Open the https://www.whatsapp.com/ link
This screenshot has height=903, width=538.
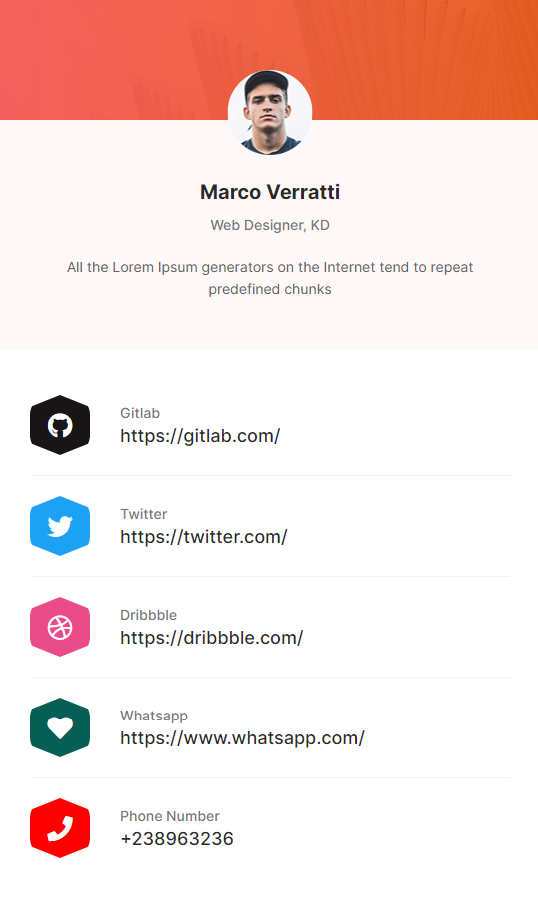[x=242, y=738]
